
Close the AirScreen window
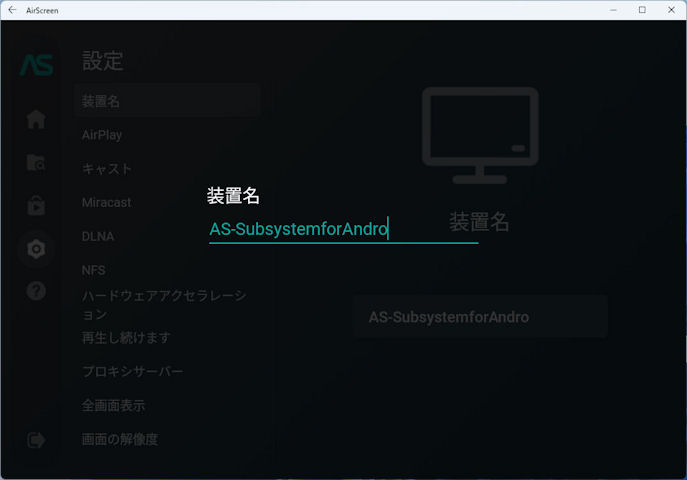[x=671, y=10]
